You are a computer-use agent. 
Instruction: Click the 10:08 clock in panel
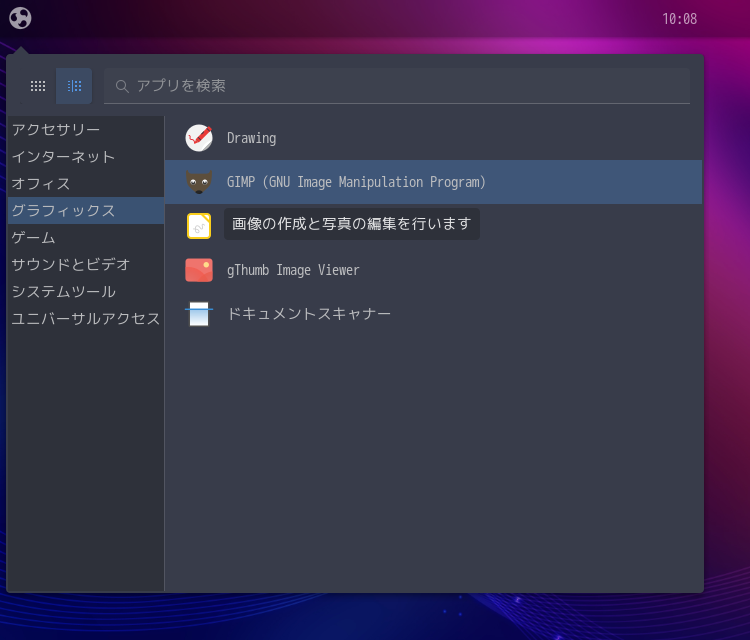point(680,19)
